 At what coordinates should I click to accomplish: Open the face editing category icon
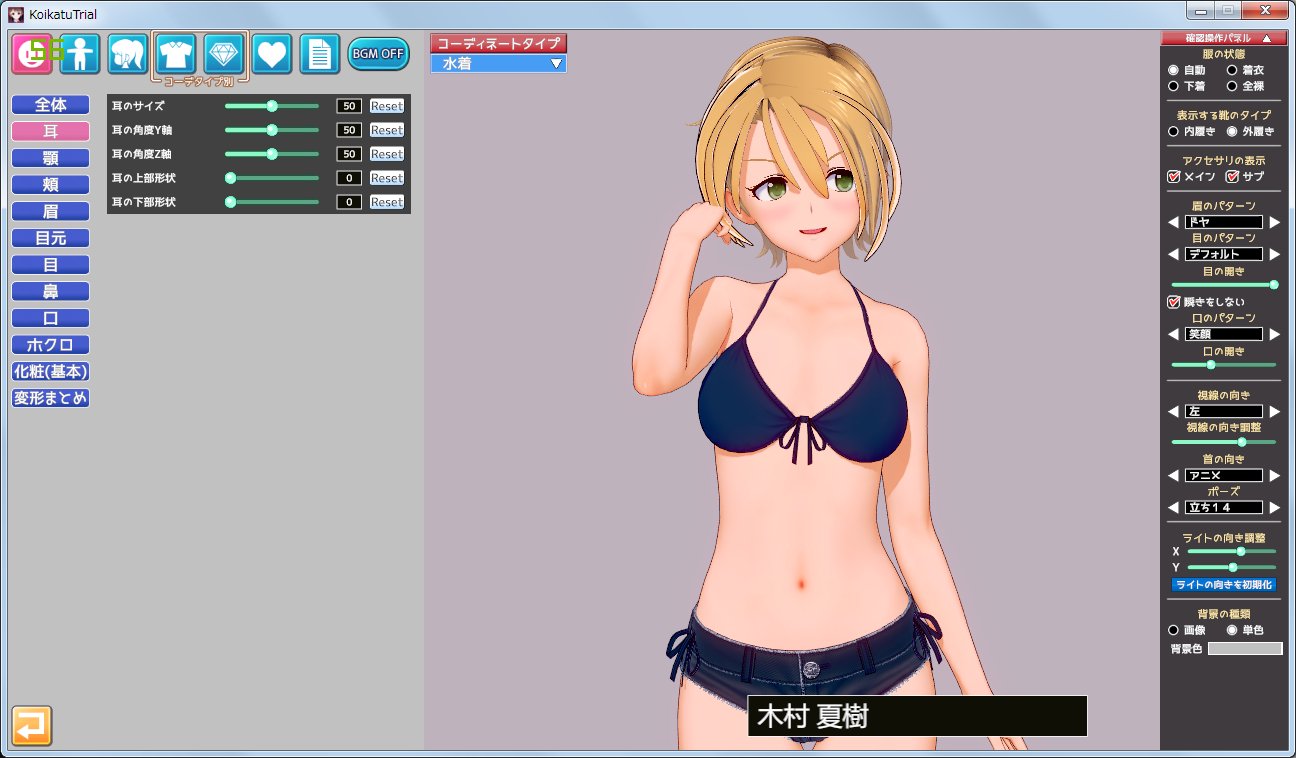point(32,53)
